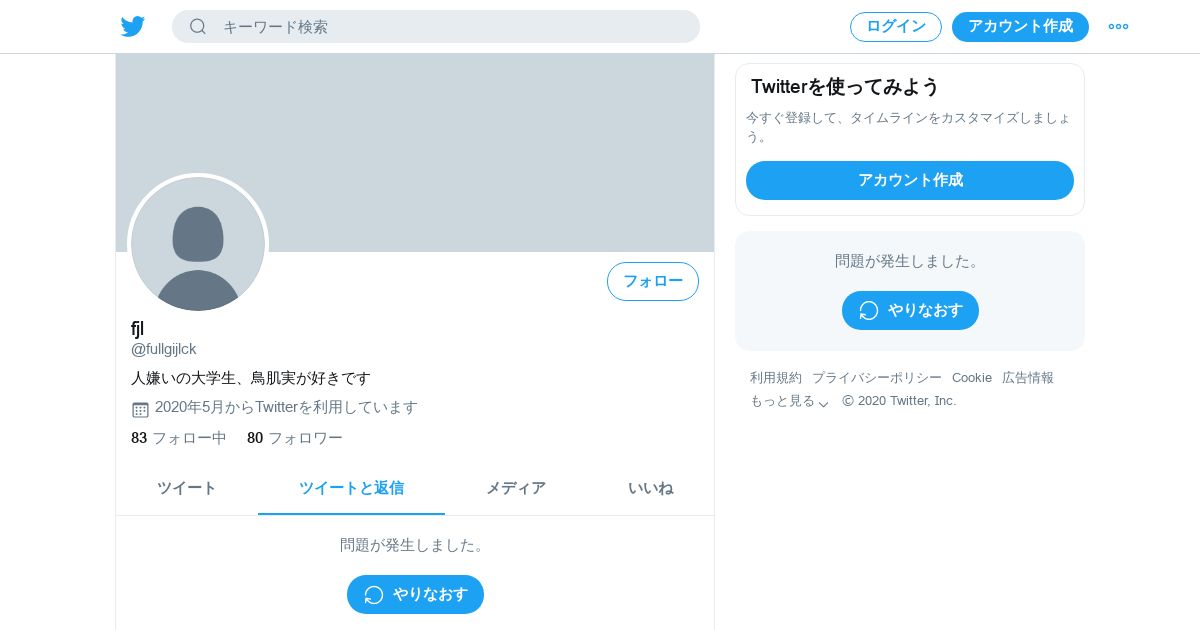Open the メディア tab
This screenshot has height=630, width=1200.
tap(516, 489)
